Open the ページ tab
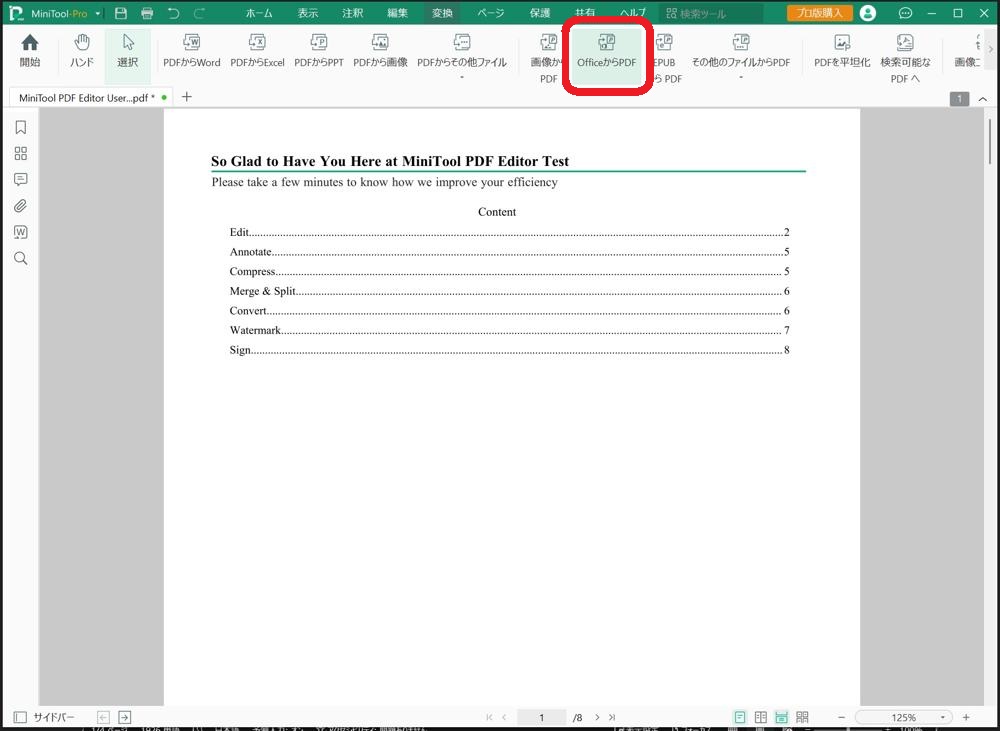Viewport: 1000px width, 731px height. click(490, 13)
